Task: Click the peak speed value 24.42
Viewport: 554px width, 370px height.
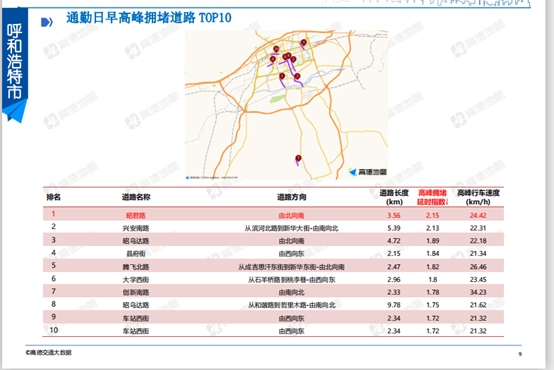Action: [x=478, y=215]
